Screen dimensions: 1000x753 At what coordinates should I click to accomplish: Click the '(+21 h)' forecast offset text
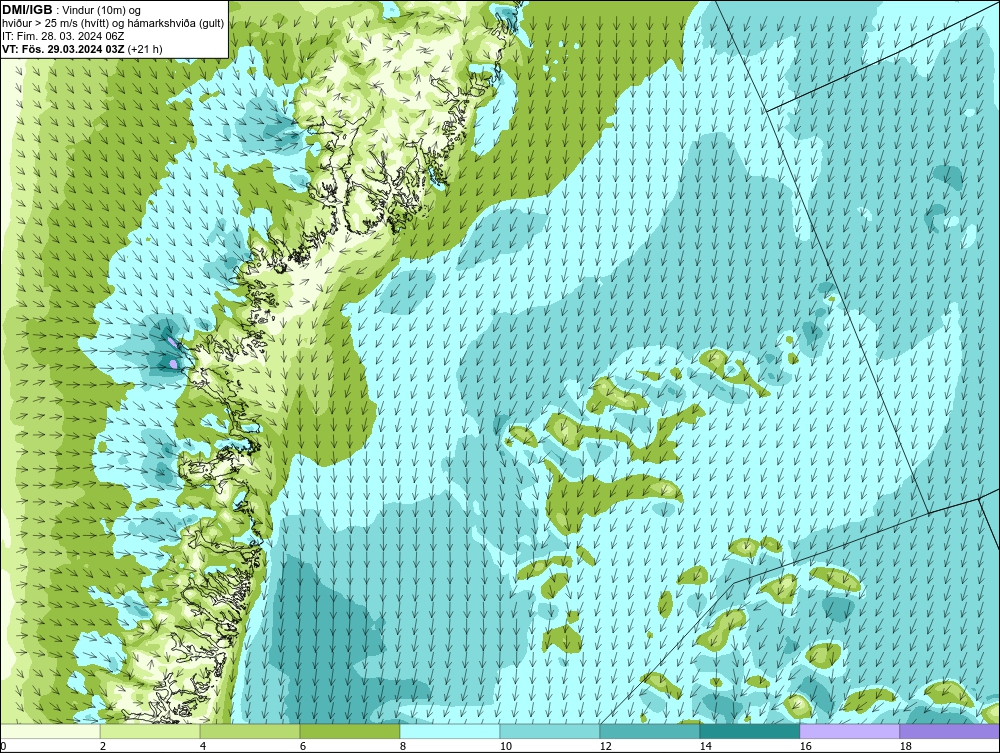coord(145,49)
